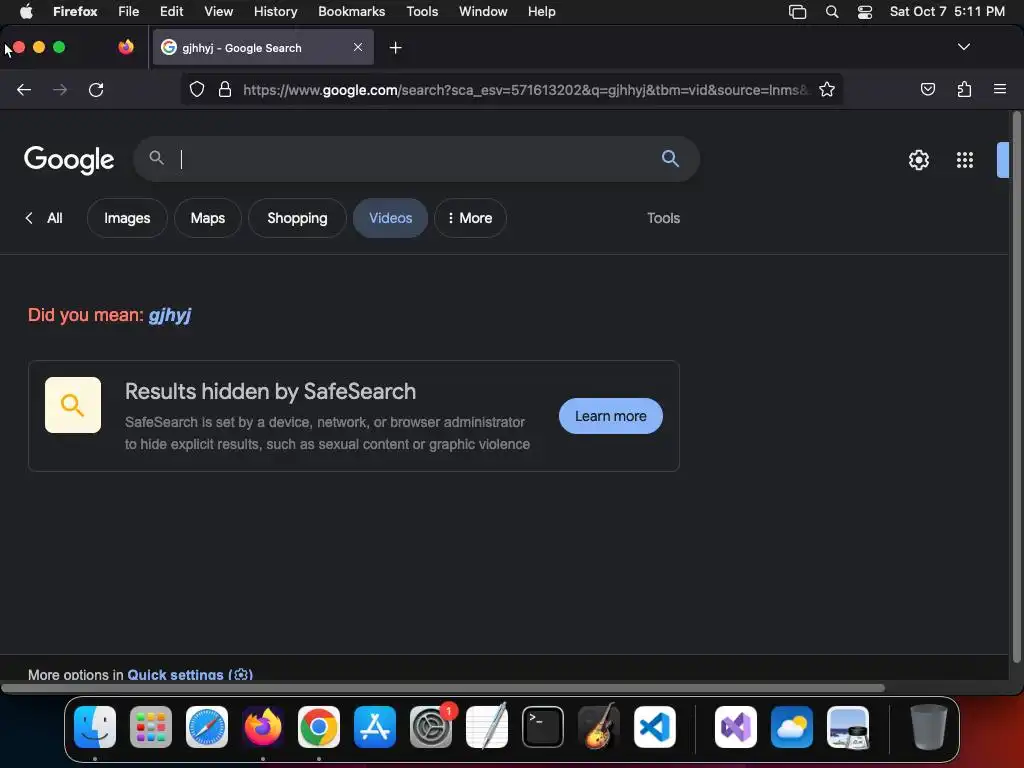
Task: Click the horizontal page scrollbar
Action: 443,688
